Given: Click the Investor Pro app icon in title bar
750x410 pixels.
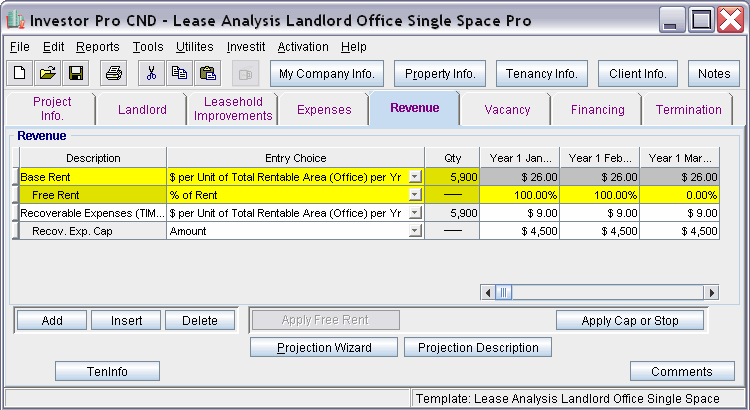Looking at the screenshot, I should [15, 20].
